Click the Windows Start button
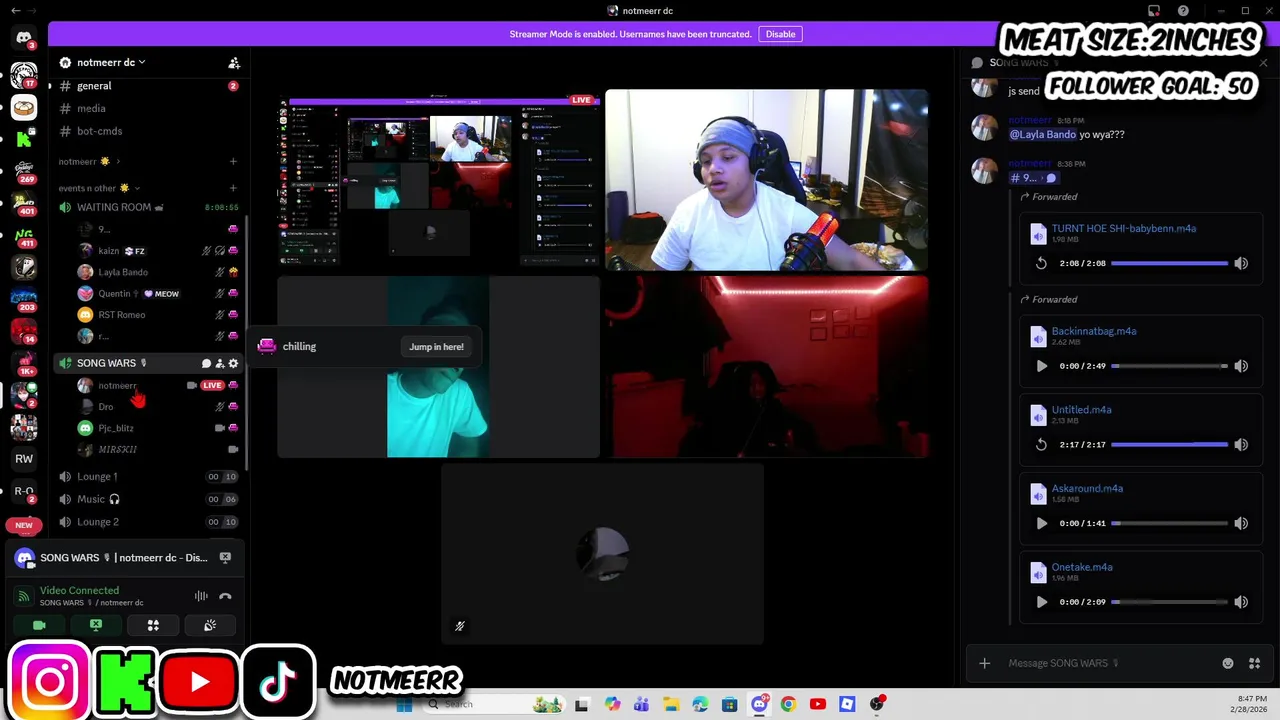The width and height of the screenshot is (1280, 720). 404,704
